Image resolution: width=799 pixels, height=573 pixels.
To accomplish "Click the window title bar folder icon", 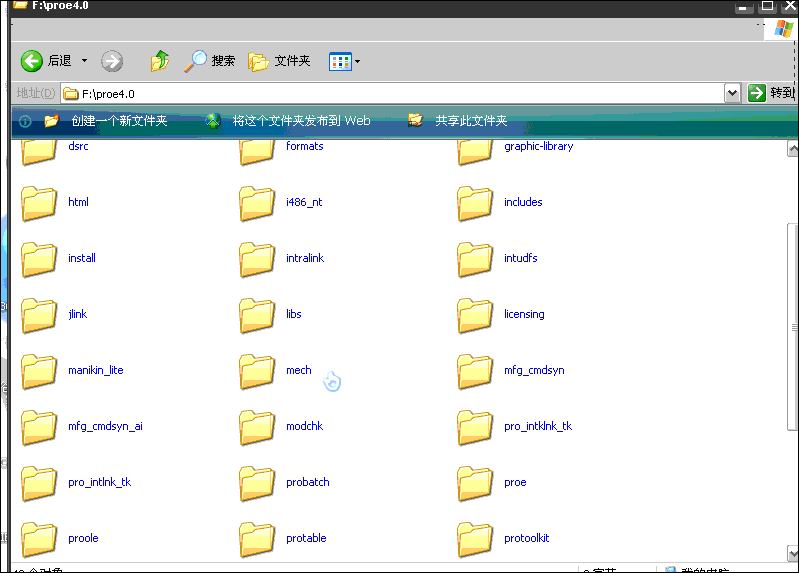I will [x=20, y=5].
